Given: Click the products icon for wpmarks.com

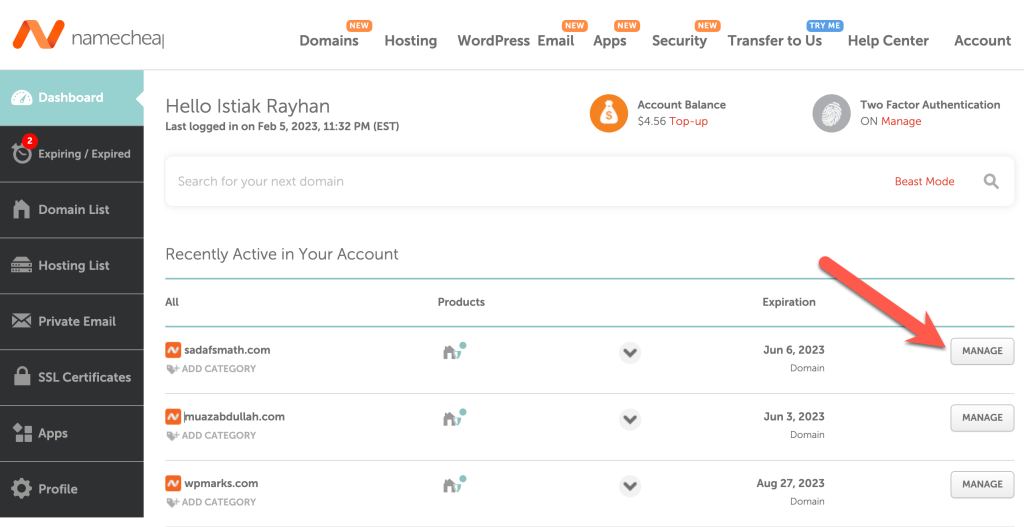Looking at the screenshot, I should point(454,485).
